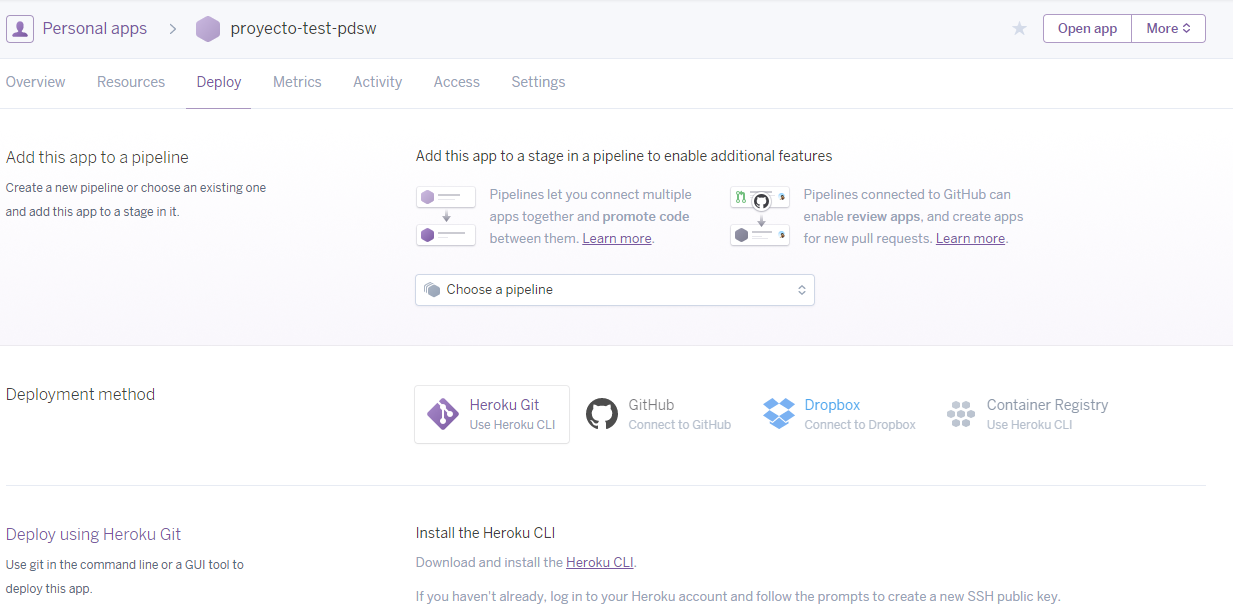Open the Metrics tab

tap(297, 82)
